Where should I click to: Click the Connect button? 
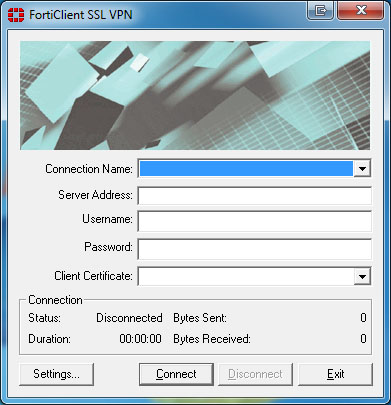(176, 374)
